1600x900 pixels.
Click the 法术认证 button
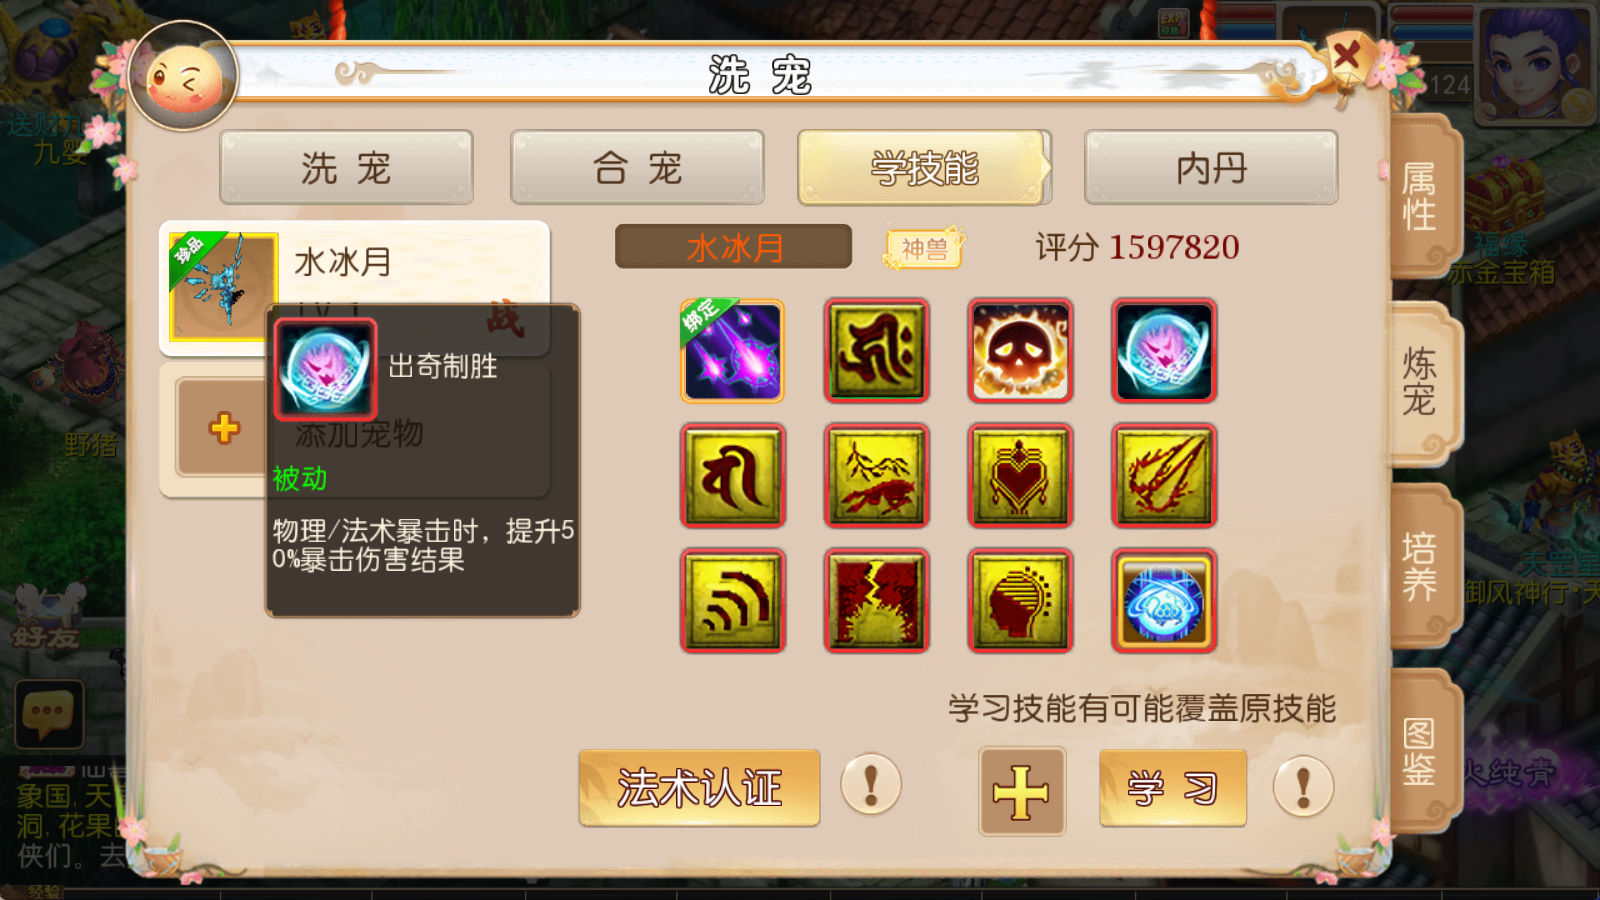point(699,788)
